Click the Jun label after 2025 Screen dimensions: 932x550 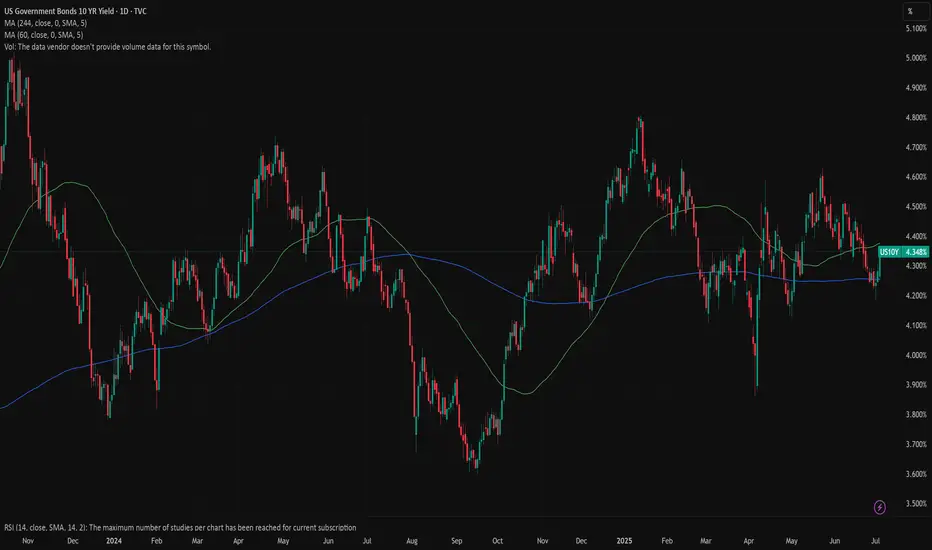click(x=835, y=541)
